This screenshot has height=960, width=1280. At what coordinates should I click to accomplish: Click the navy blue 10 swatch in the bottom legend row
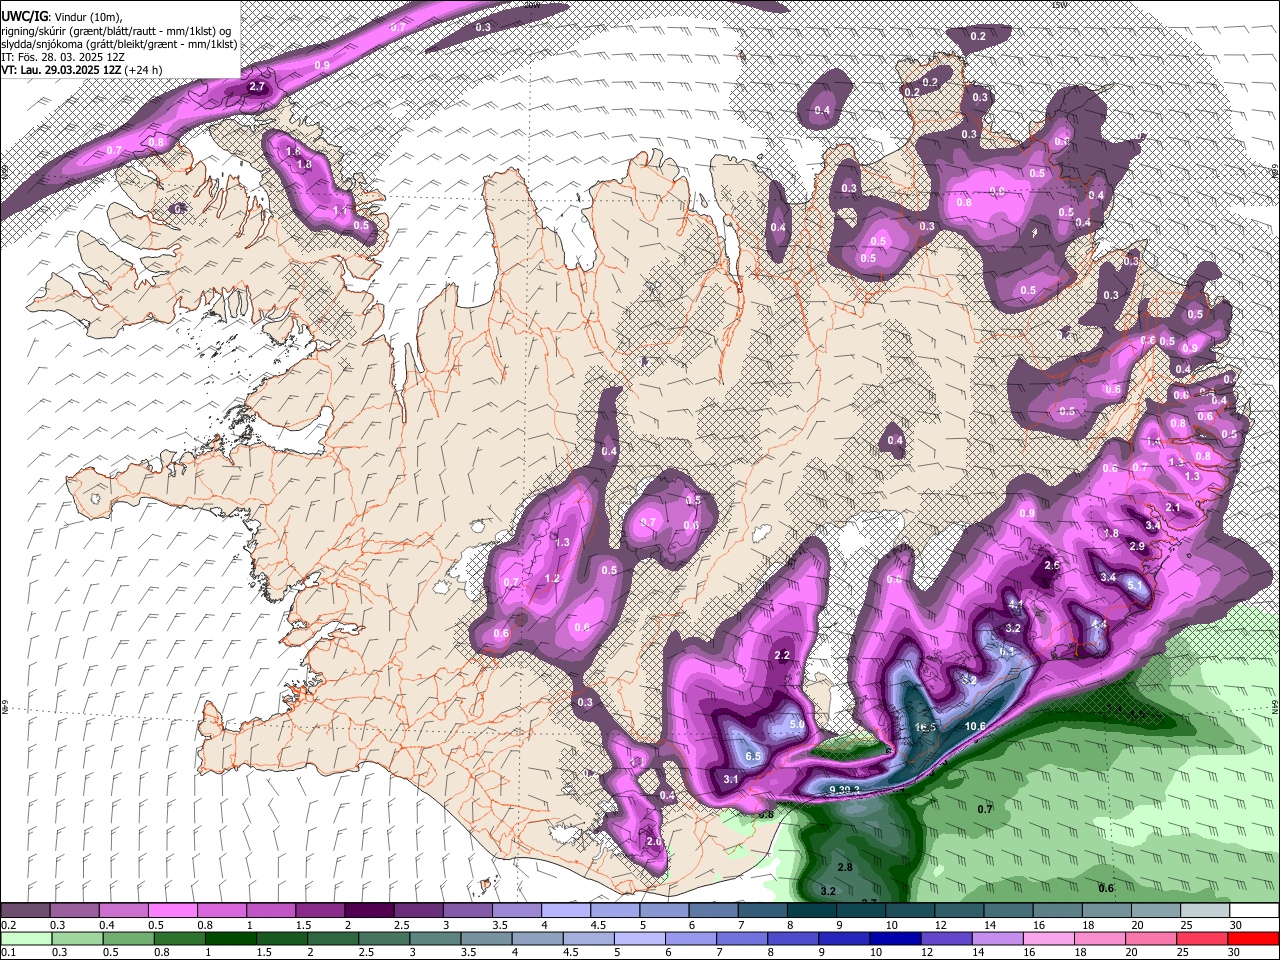tap(894, 938)
